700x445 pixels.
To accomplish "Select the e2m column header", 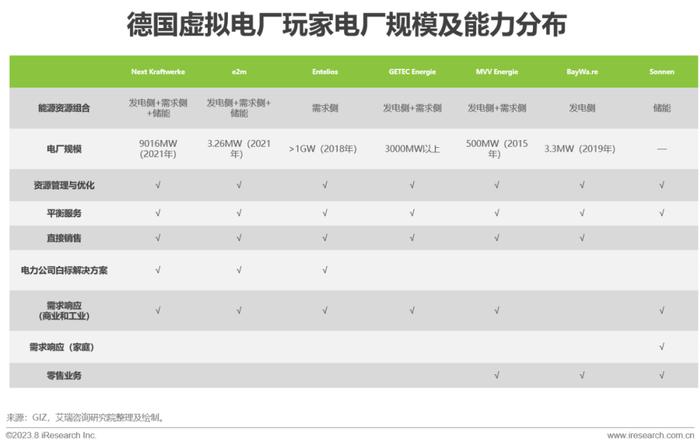I will tap(239, 71).
